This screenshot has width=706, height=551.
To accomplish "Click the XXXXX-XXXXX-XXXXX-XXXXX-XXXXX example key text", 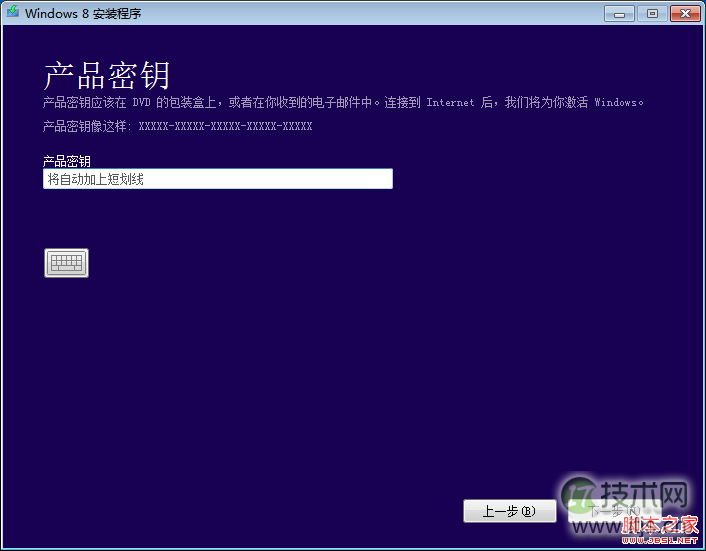I will (x=225, y=126).
